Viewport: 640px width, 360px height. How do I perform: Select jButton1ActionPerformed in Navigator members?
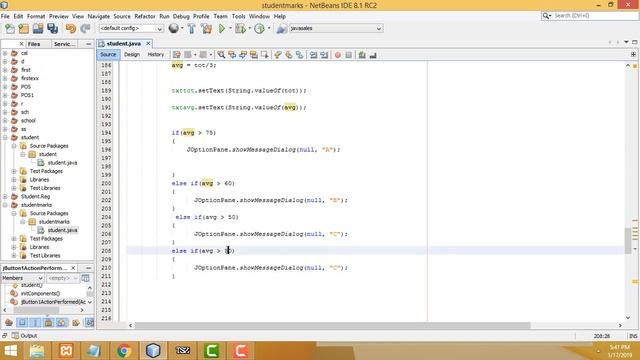[53, 302]
